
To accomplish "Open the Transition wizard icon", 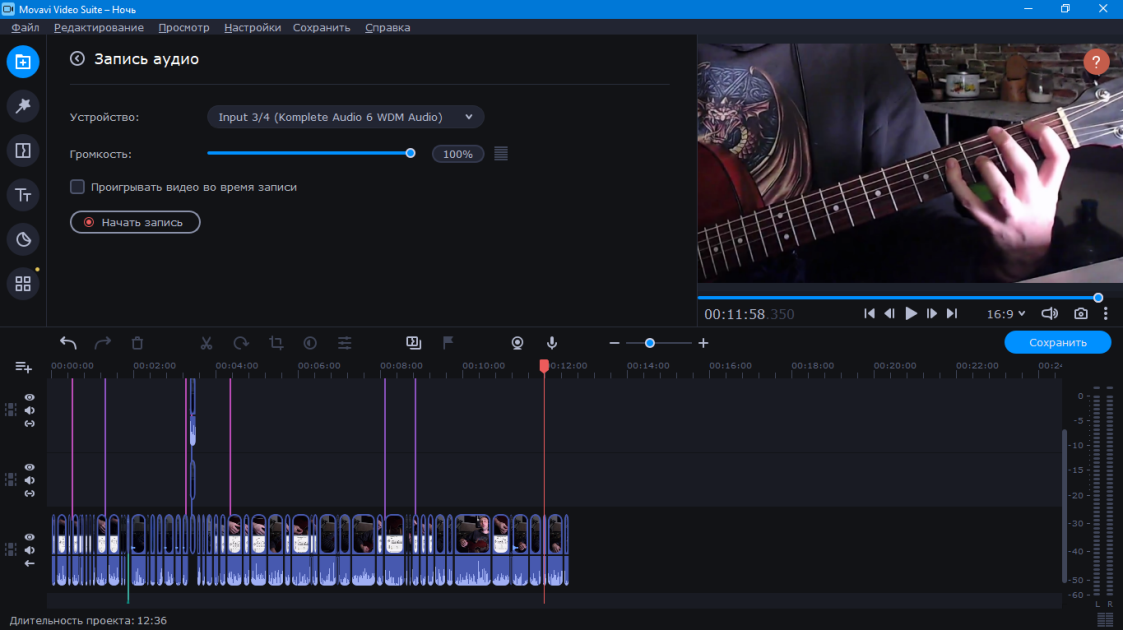I will pyautogui.click(x=413, y=343).
